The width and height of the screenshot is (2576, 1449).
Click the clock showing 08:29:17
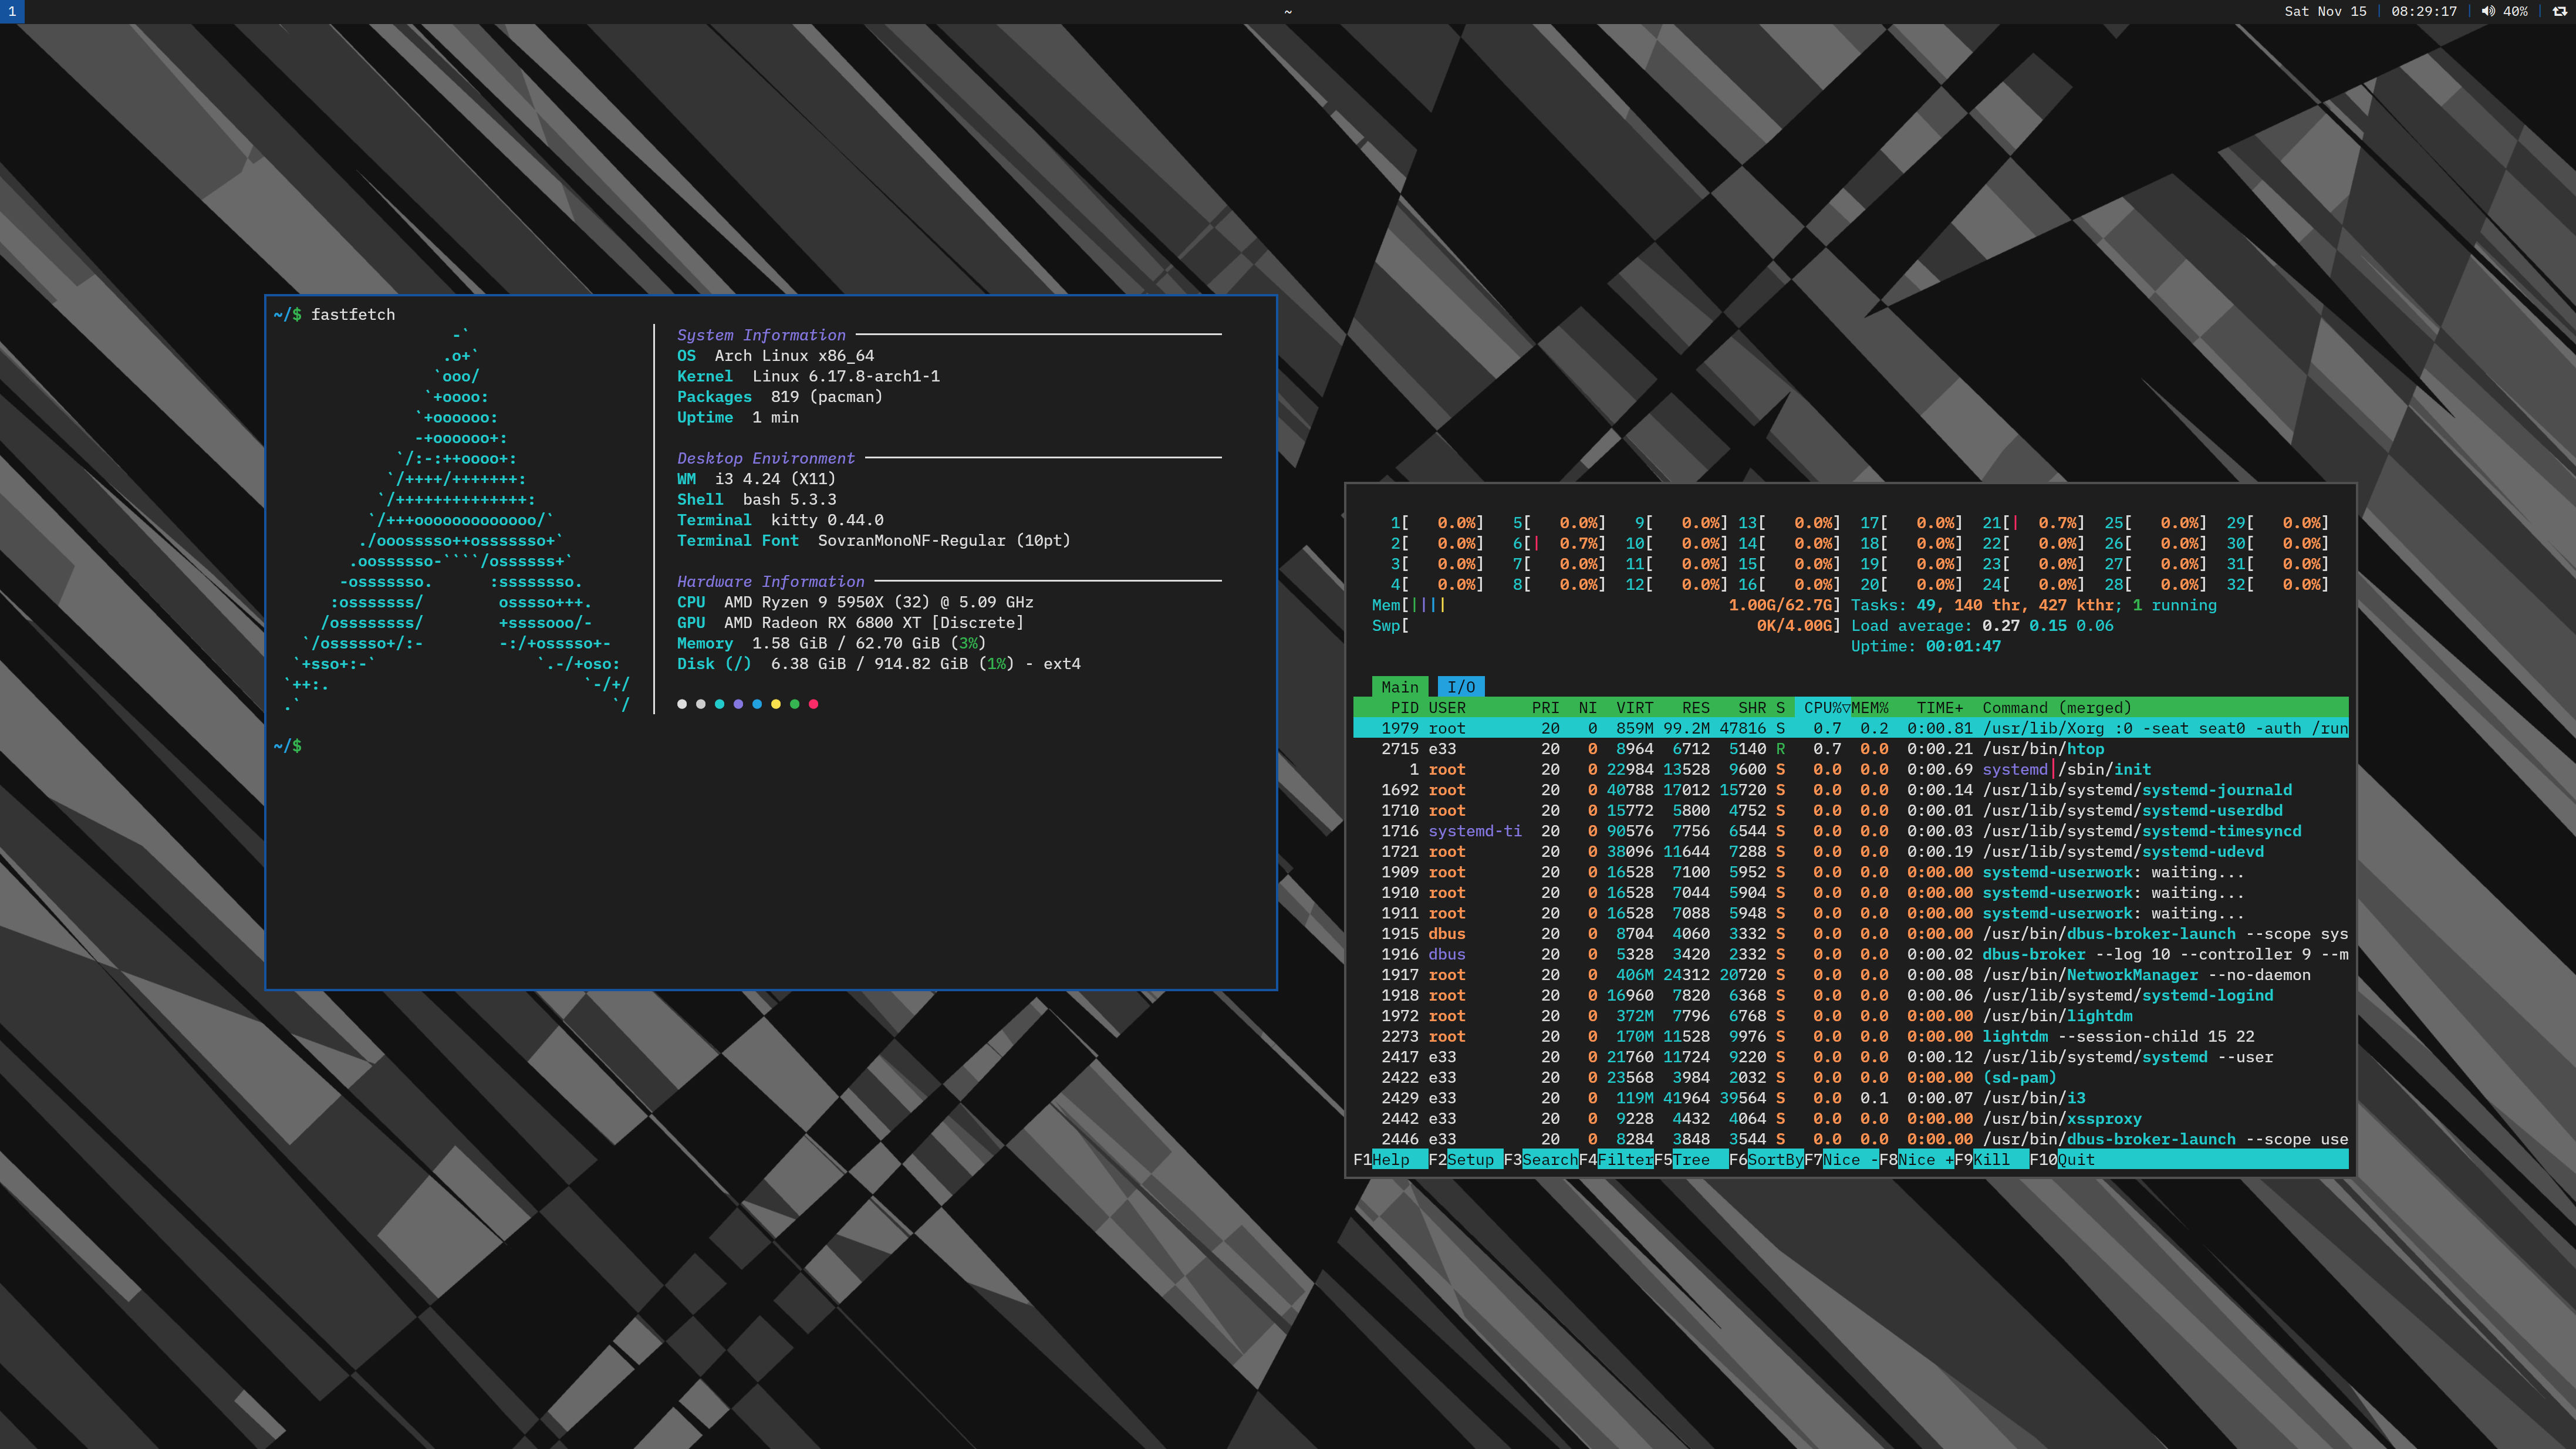click(2423, 11)
